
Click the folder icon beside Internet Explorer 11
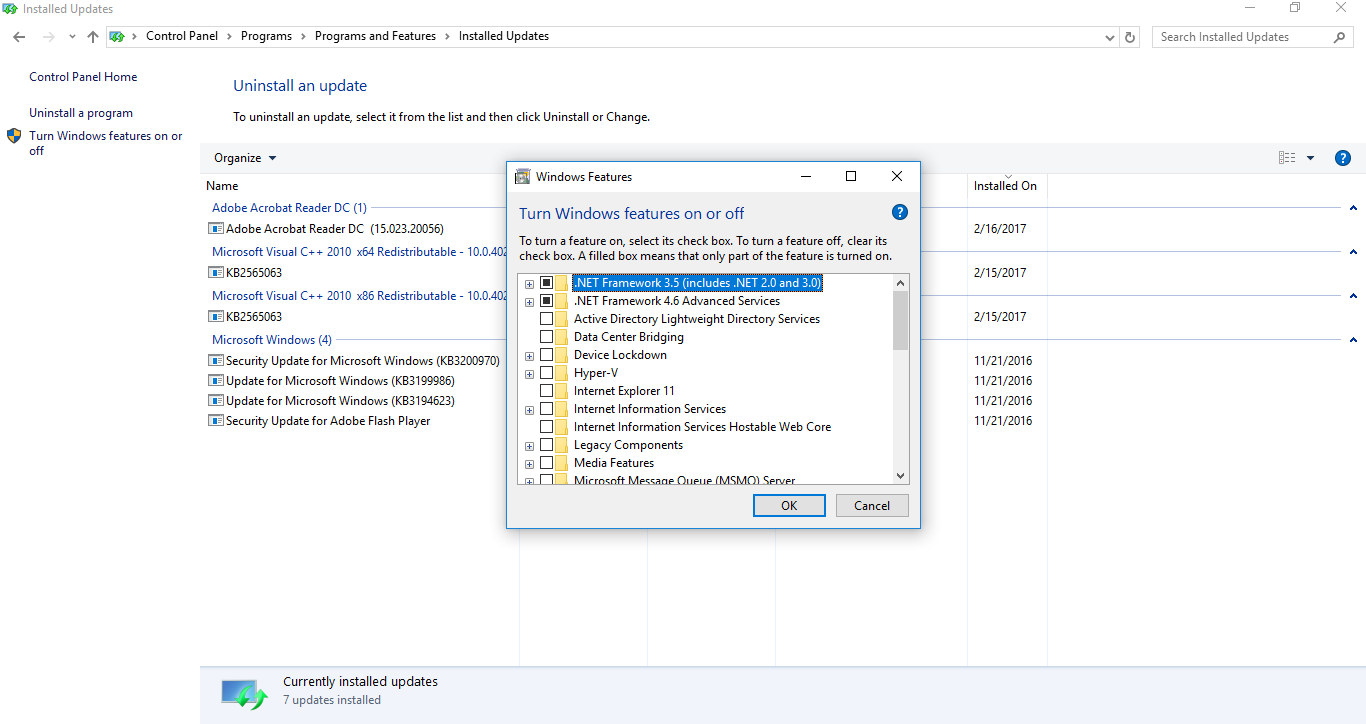coord(561,391)
